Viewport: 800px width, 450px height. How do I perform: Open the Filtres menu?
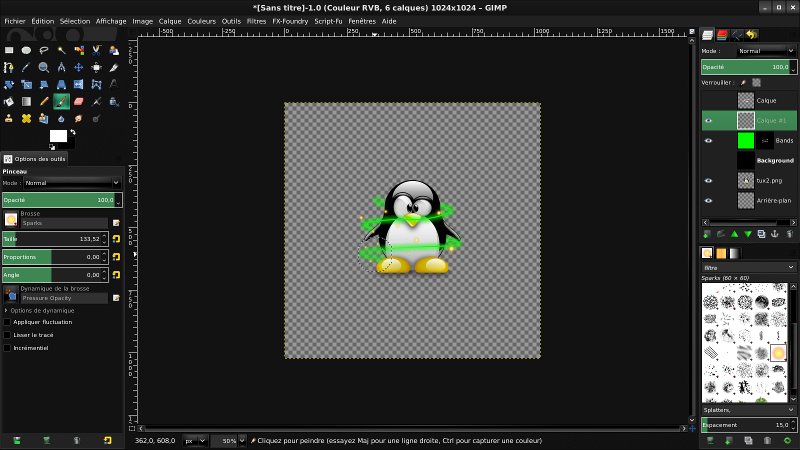click(256, 21)
